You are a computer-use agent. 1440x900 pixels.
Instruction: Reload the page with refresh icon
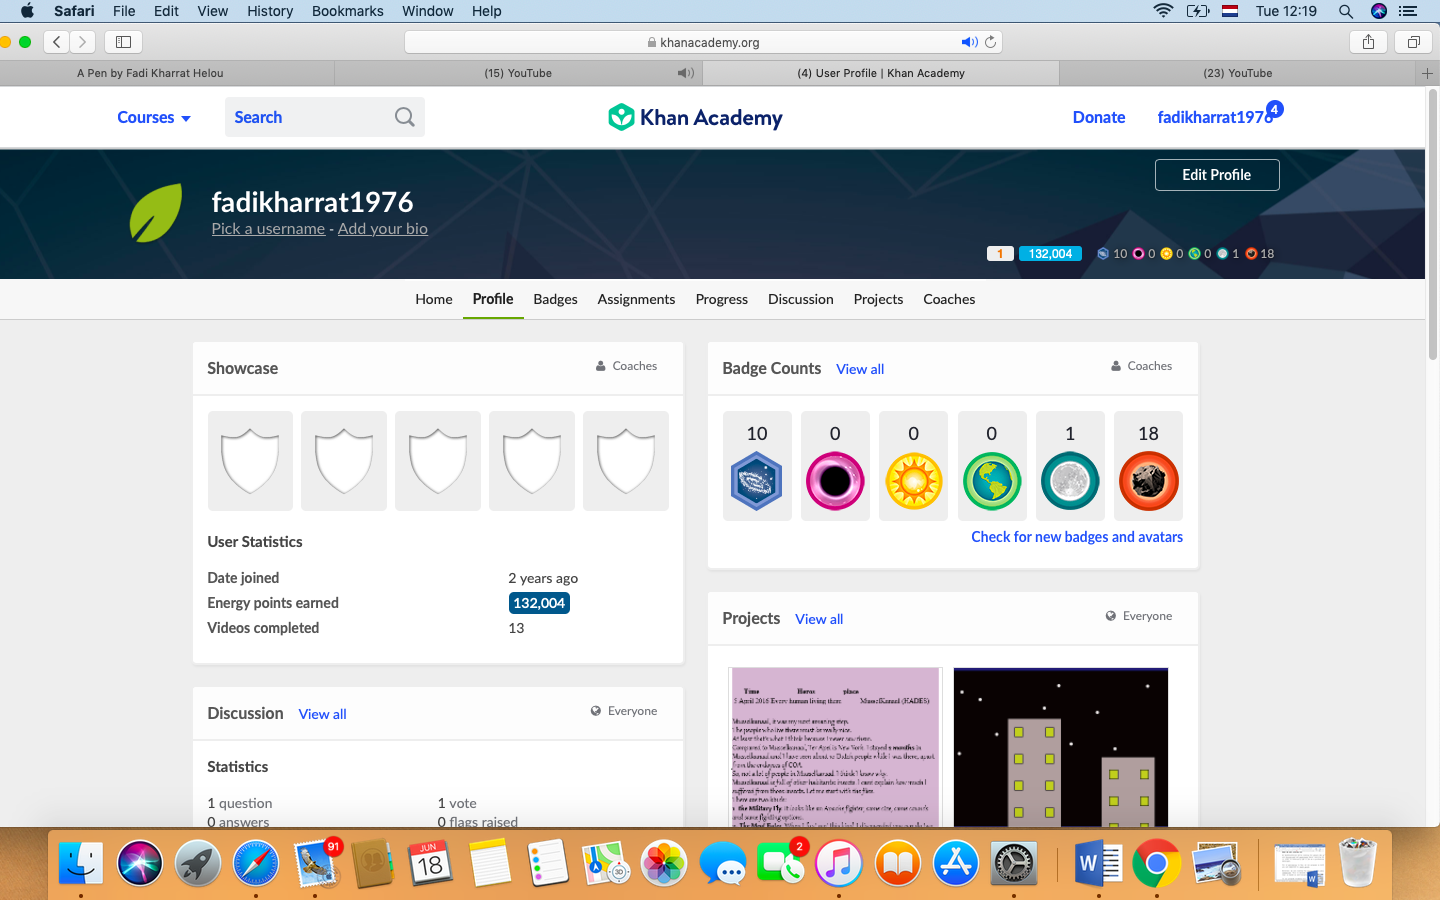point(990,42)
